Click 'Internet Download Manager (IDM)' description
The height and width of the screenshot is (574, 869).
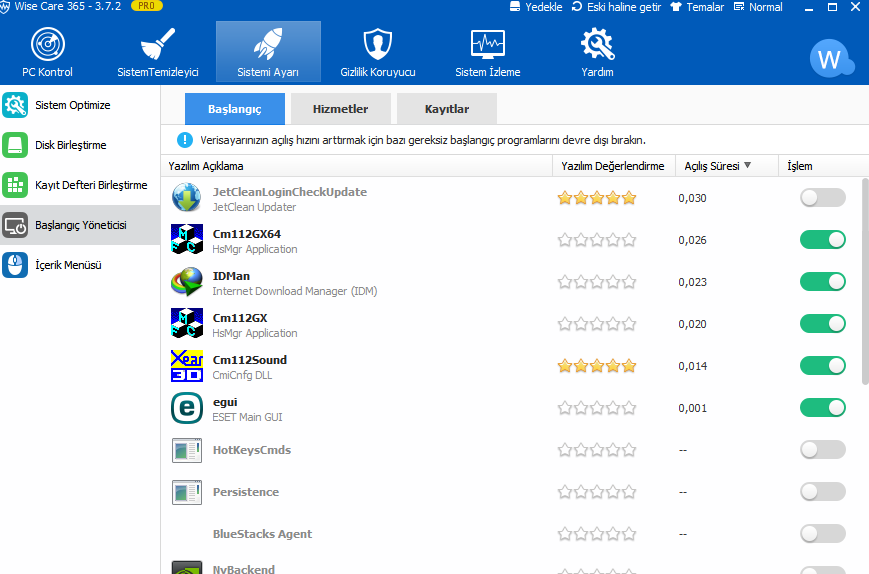(x=295, y=291)
